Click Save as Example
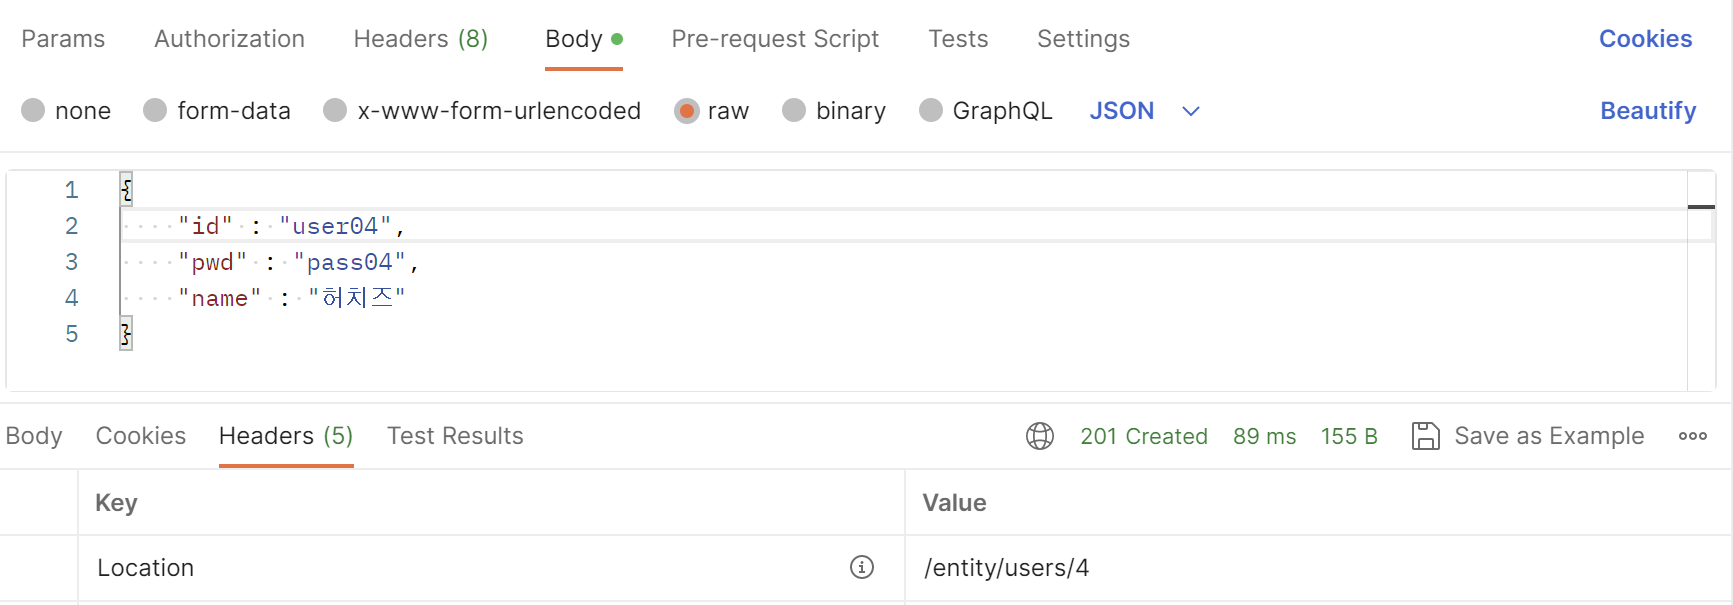 pyautogui.click(x=1549, y=436)
